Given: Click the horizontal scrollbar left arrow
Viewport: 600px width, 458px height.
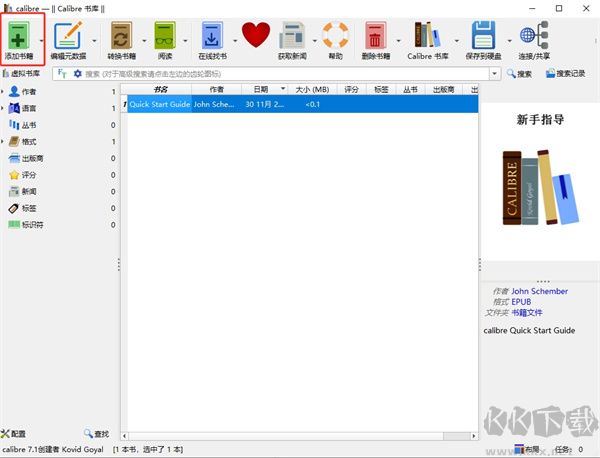Looking at the screenshot, I should click(125, 436).
